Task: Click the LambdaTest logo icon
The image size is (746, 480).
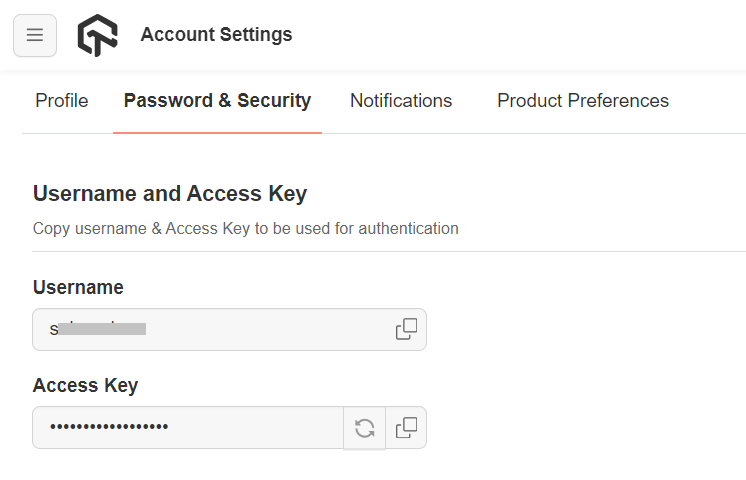Action: coord(97,36)
